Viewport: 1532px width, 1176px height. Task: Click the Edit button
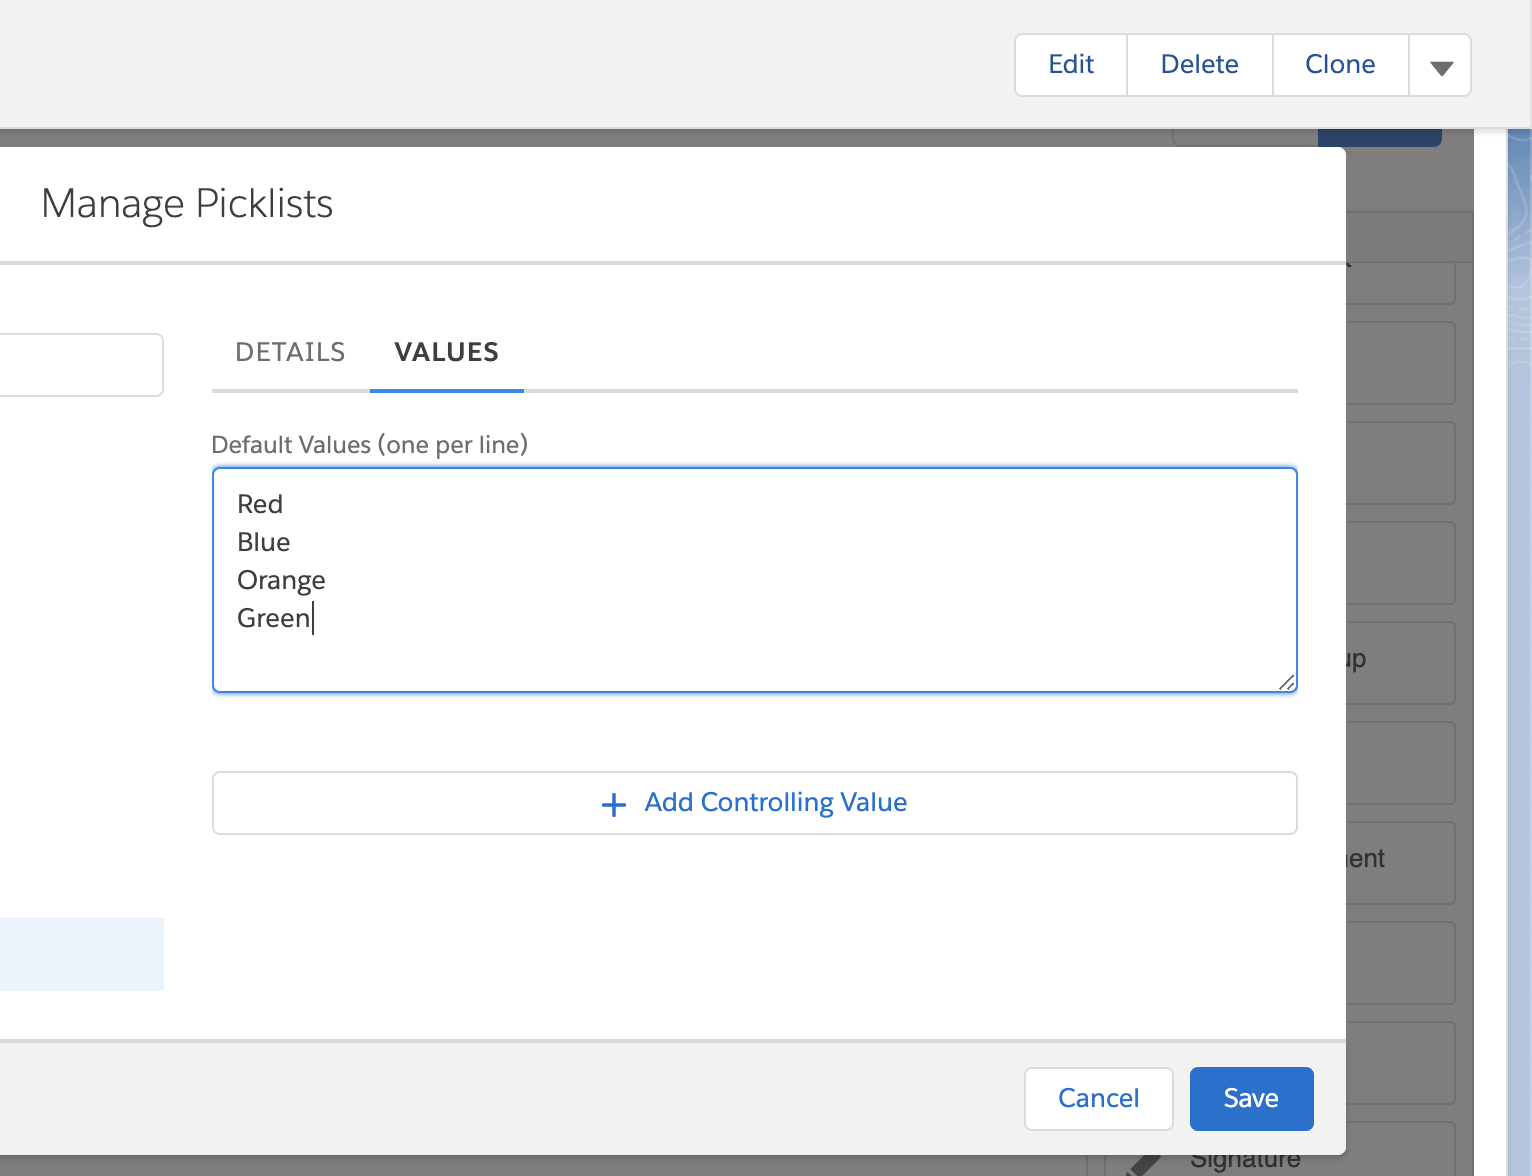tap(1070, 64)
